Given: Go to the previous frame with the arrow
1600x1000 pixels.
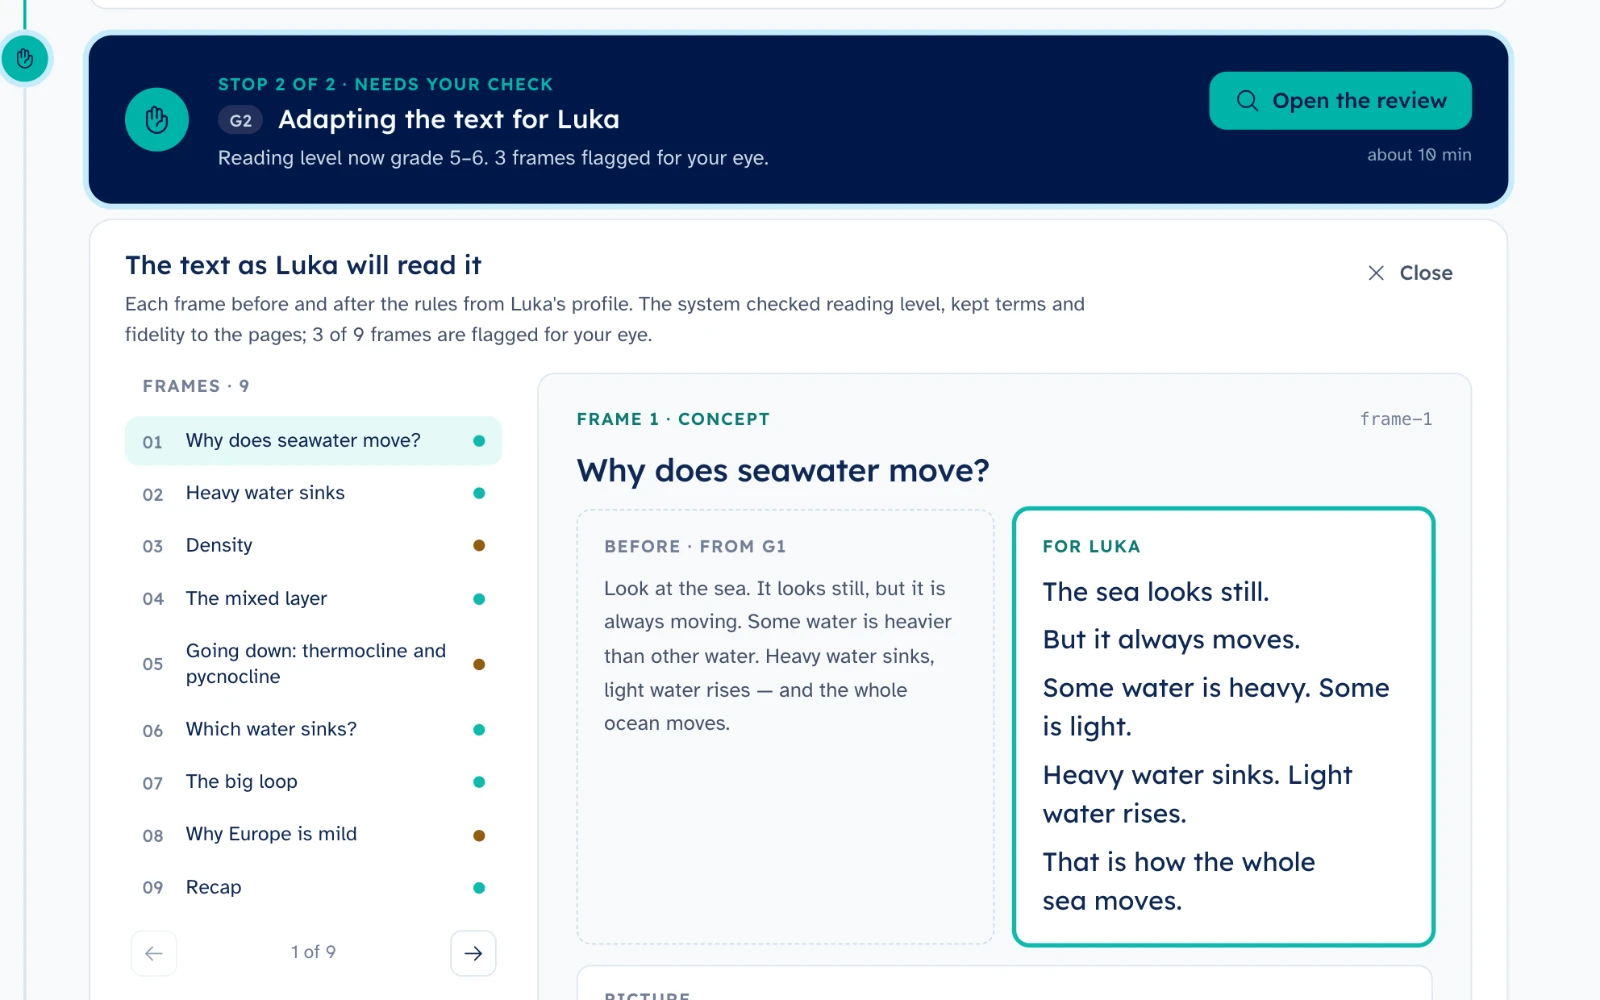Looking at the screenshot, I should pyautogui.click(x=154, y=953).
